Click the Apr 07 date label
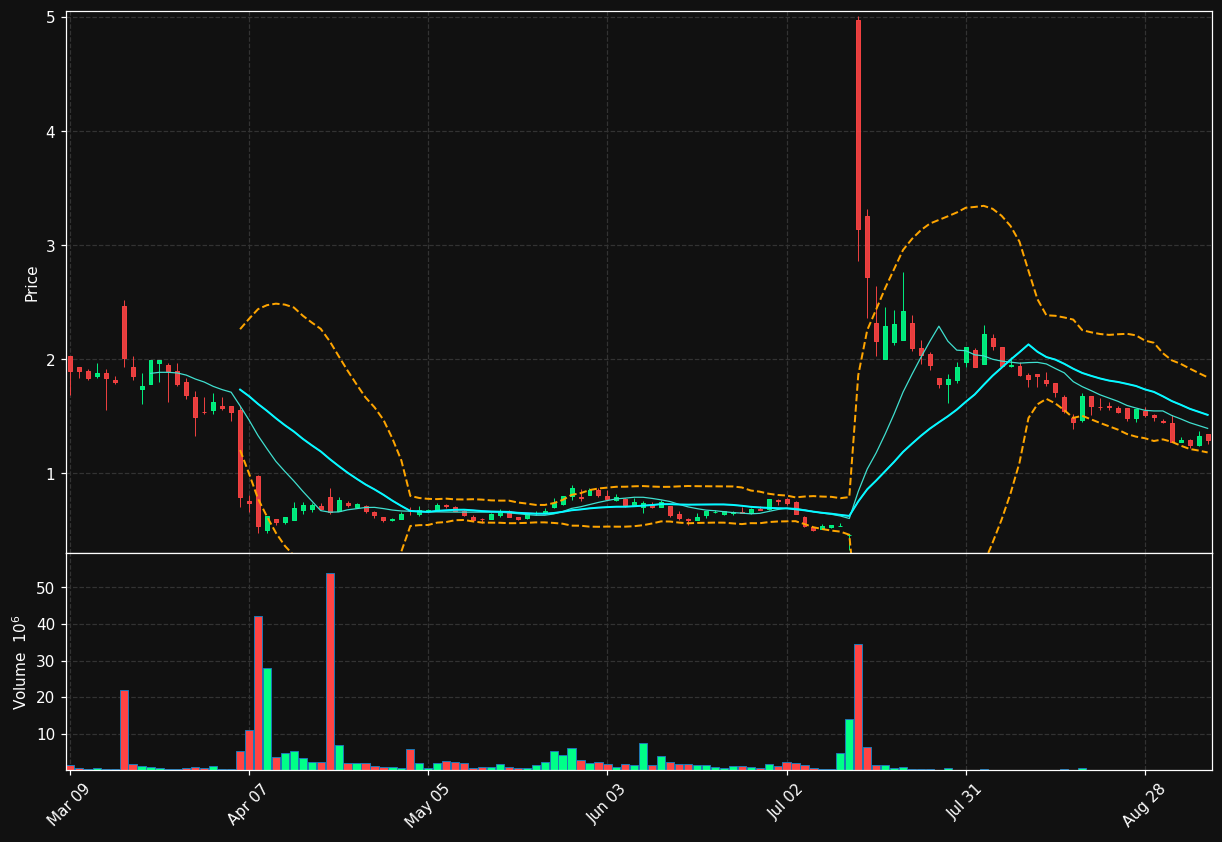Screen dimensions: 1222x842 click(x=248, y=805)
